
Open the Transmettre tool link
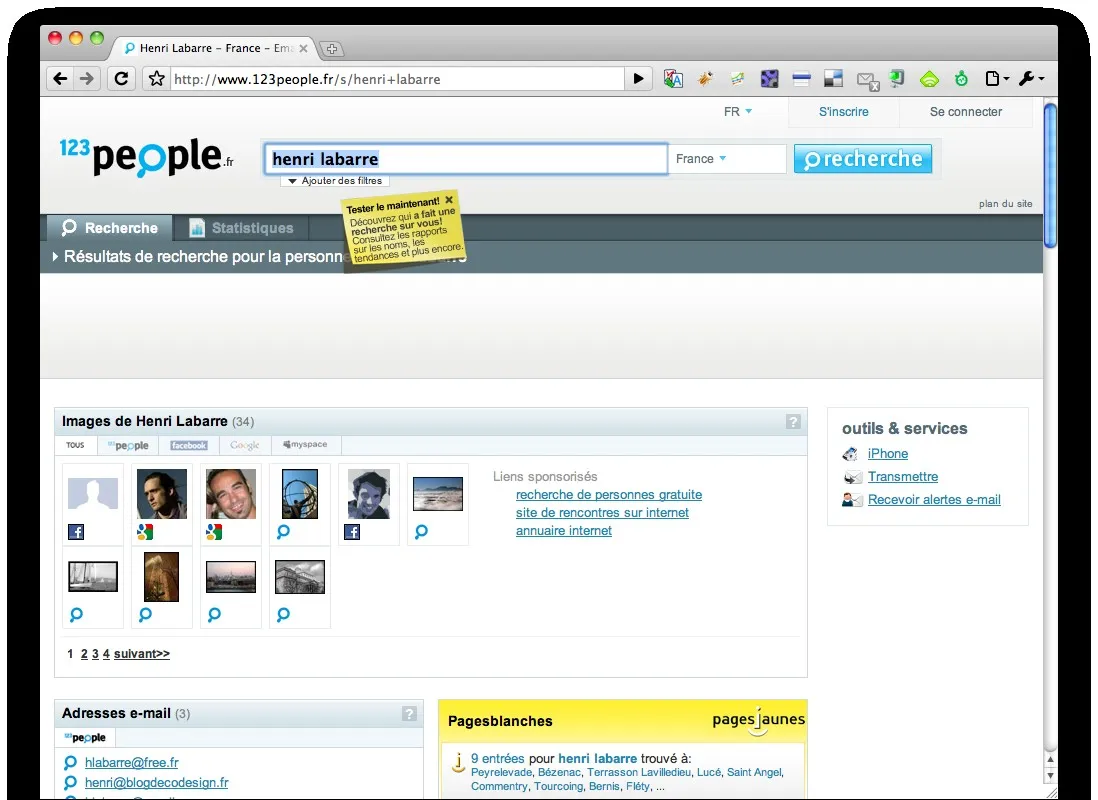point(903,476)
